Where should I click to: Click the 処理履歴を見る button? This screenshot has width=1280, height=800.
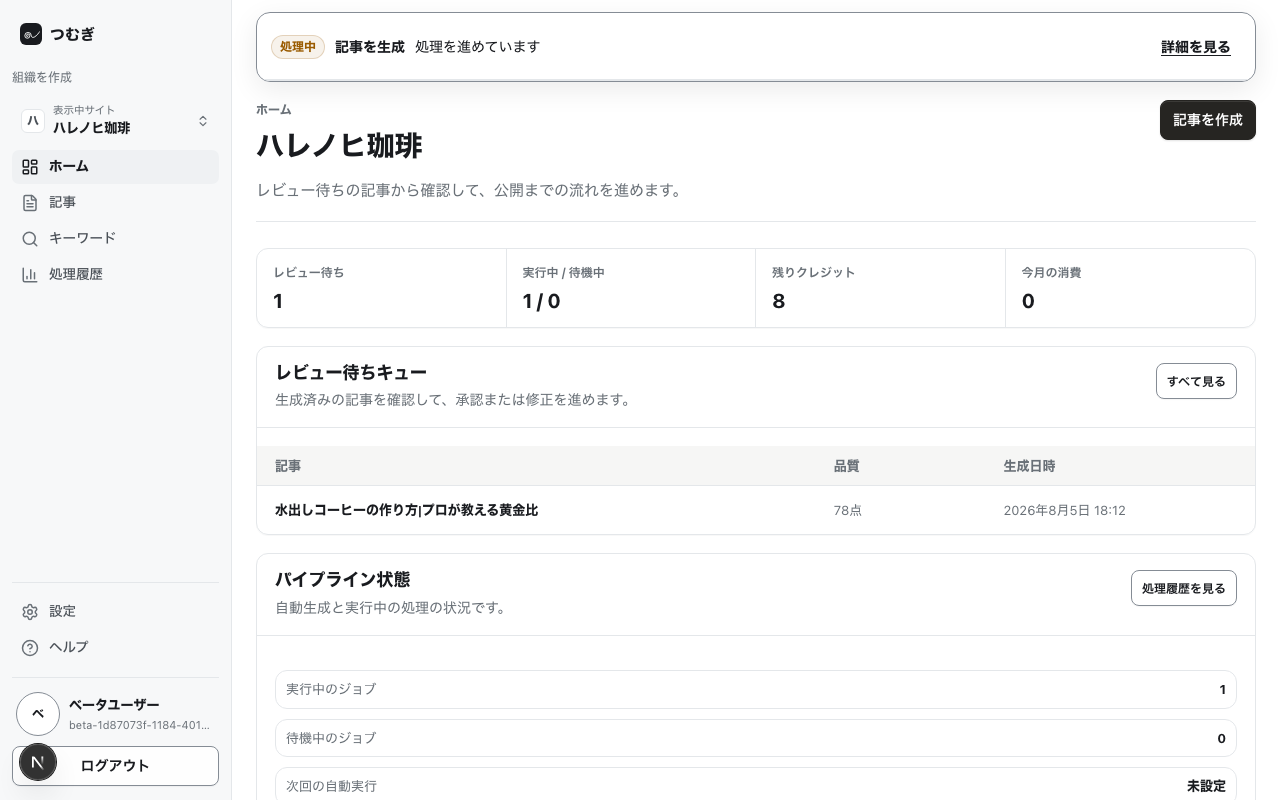pyautogui.click(x=1184, y=588)
